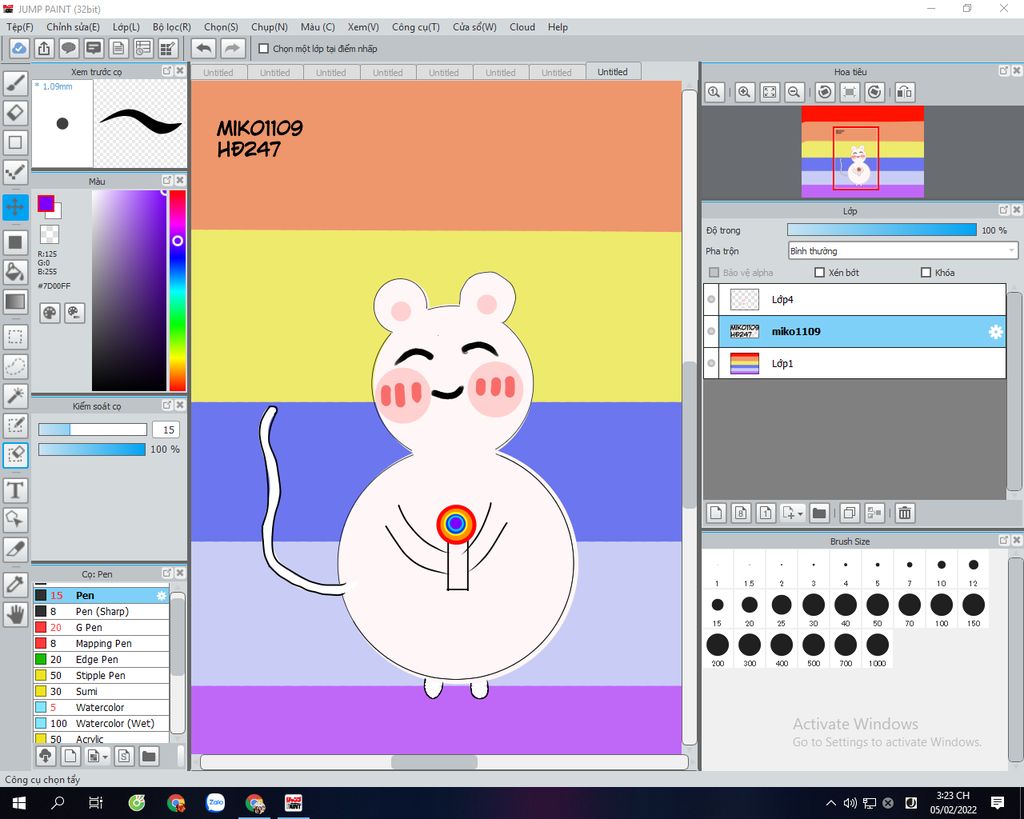Viewport: 1024px width, 819px height.
Task: Click the rainbow hue slider bar
Action: [177, 291]
